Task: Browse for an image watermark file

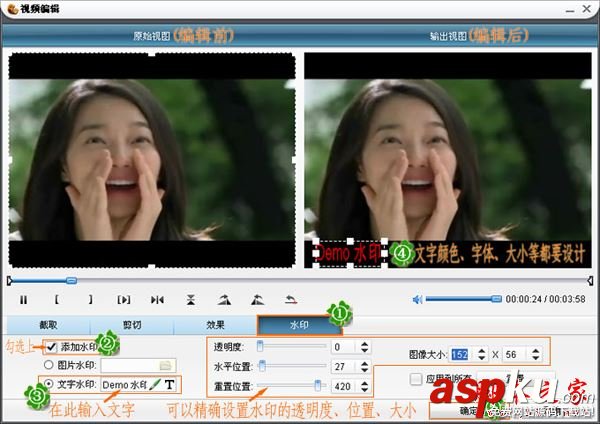Action: 165,365
